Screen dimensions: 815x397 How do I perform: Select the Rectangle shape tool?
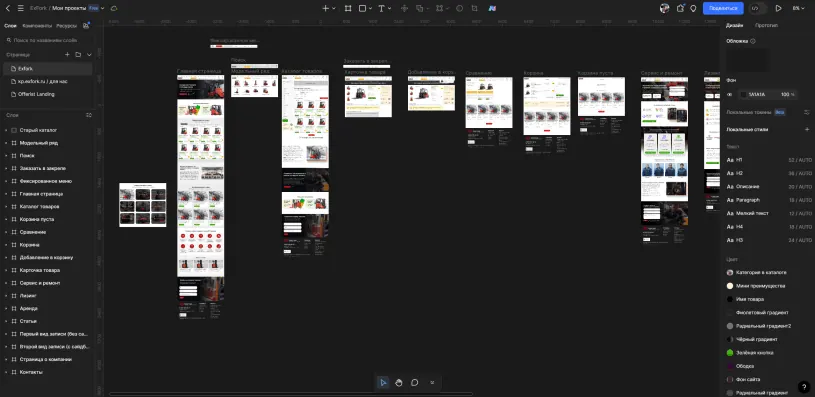point(362,8)
